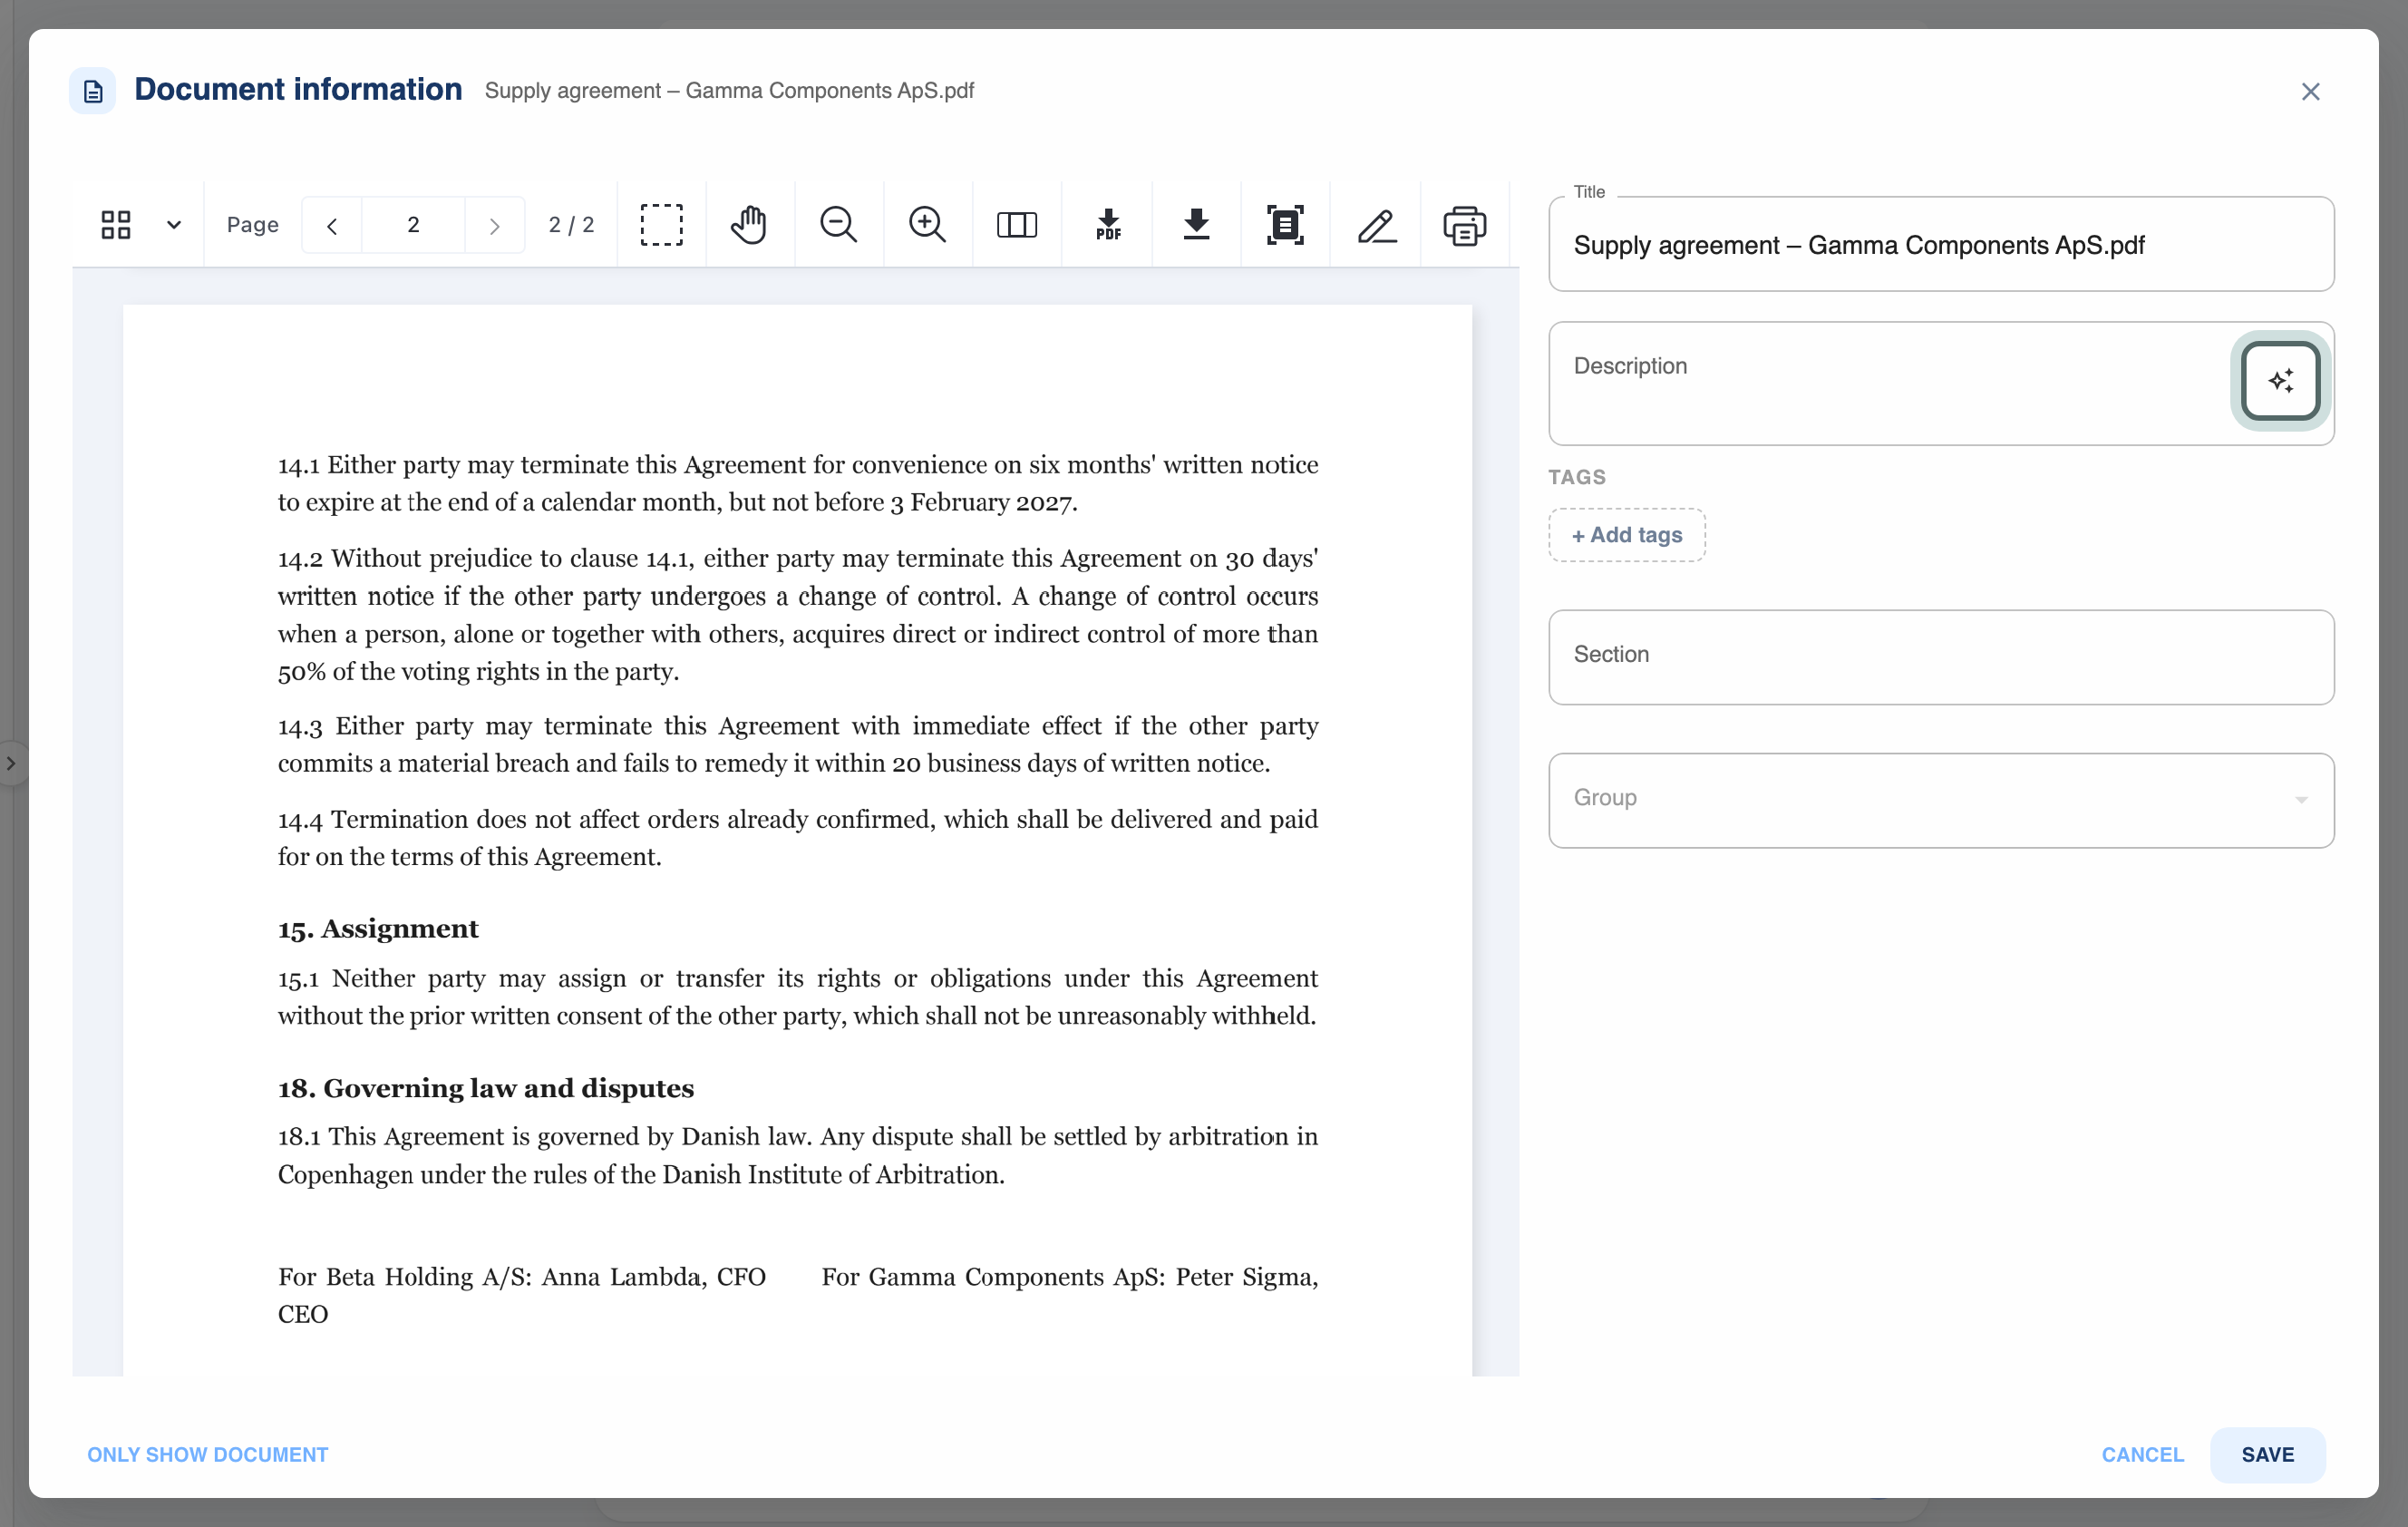Expand the view mode dropdown chevron

coord(174,225)
